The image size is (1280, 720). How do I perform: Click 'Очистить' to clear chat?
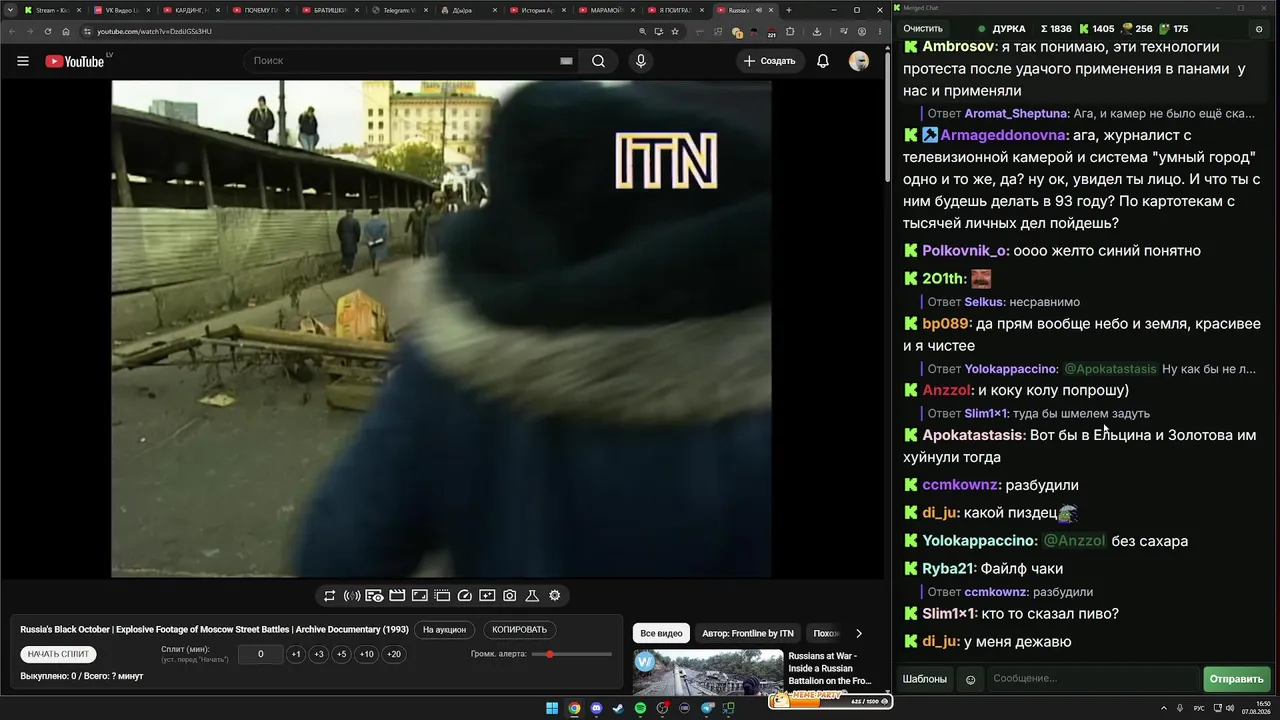(x=923, y=29)
